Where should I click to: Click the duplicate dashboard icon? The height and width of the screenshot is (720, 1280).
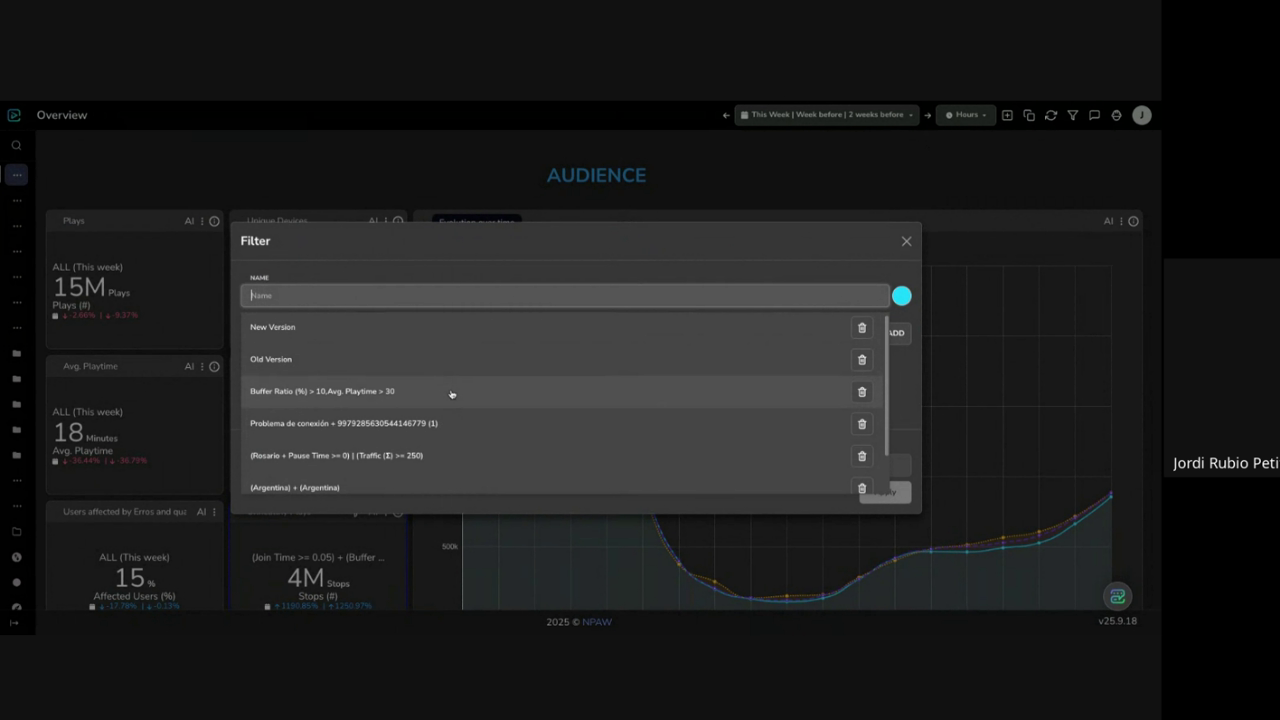point(1029,115)
